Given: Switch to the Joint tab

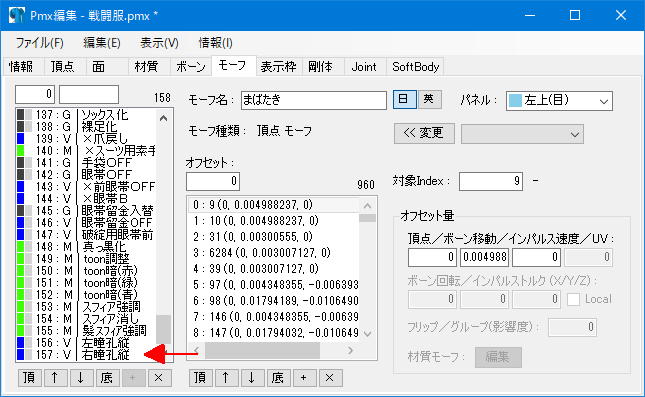Looking at the screenshot, I should 364,67.
